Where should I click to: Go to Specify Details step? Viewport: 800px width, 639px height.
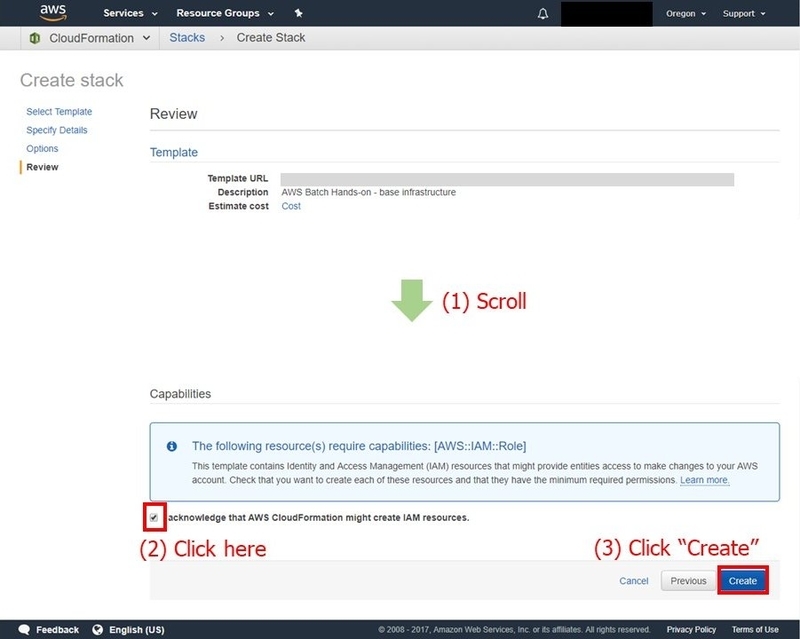(x=57, y=130)
